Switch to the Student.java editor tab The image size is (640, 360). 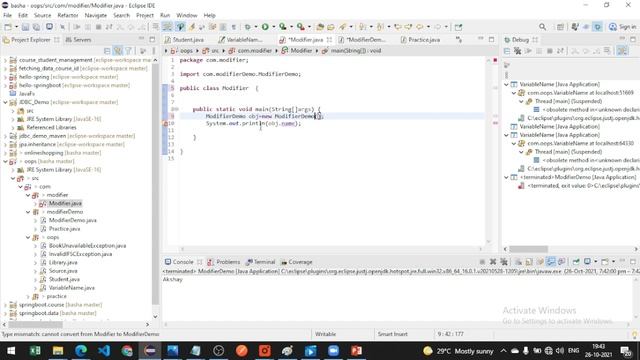tap(184, 40)
